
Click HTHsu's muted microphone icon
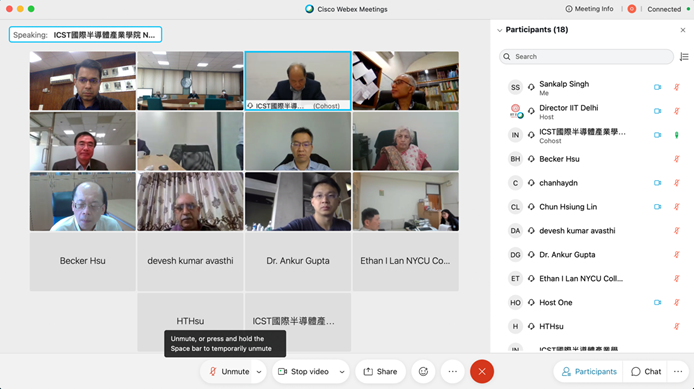(x=676, y=326)
